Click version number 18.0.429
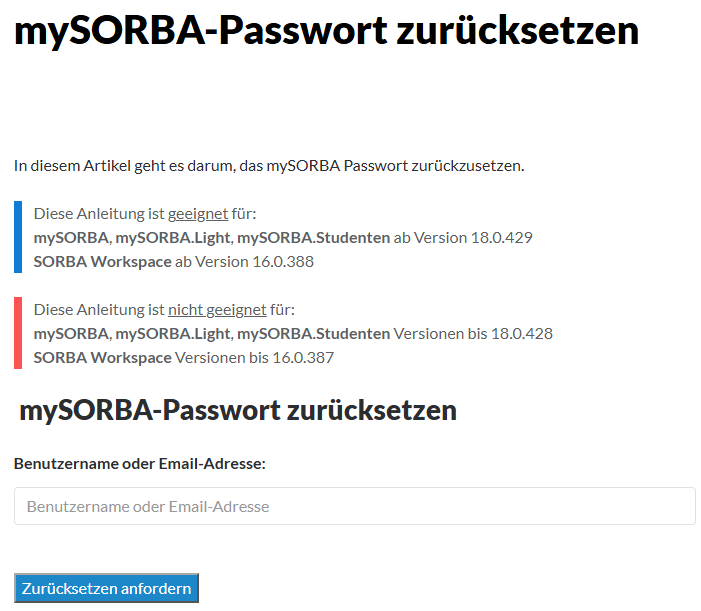701x611 pixels. click(502, 238)
